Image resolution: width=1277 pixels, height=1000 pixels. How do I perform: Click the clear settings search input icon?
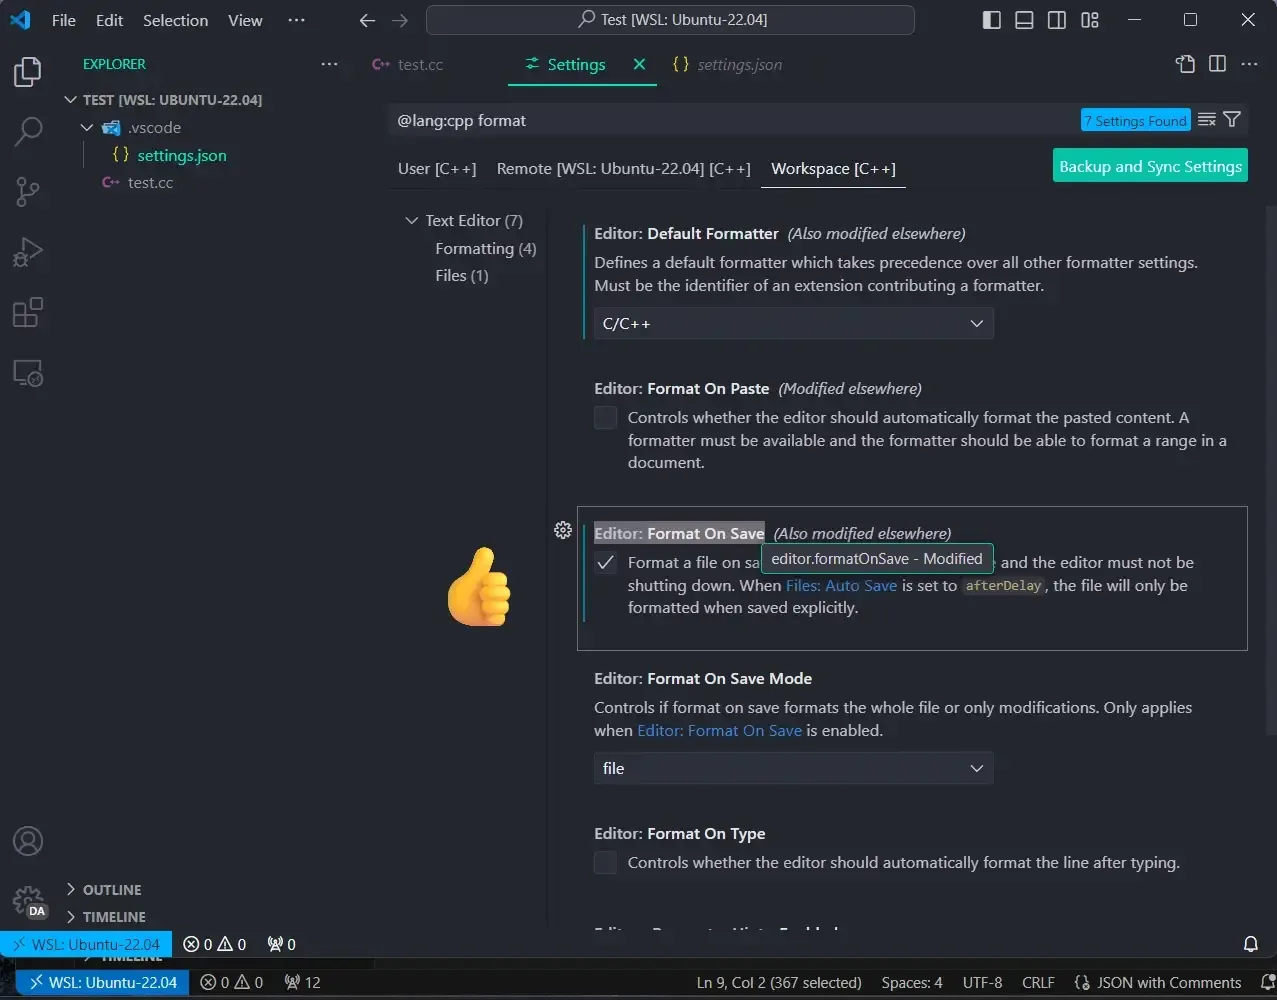(1207, 119)
